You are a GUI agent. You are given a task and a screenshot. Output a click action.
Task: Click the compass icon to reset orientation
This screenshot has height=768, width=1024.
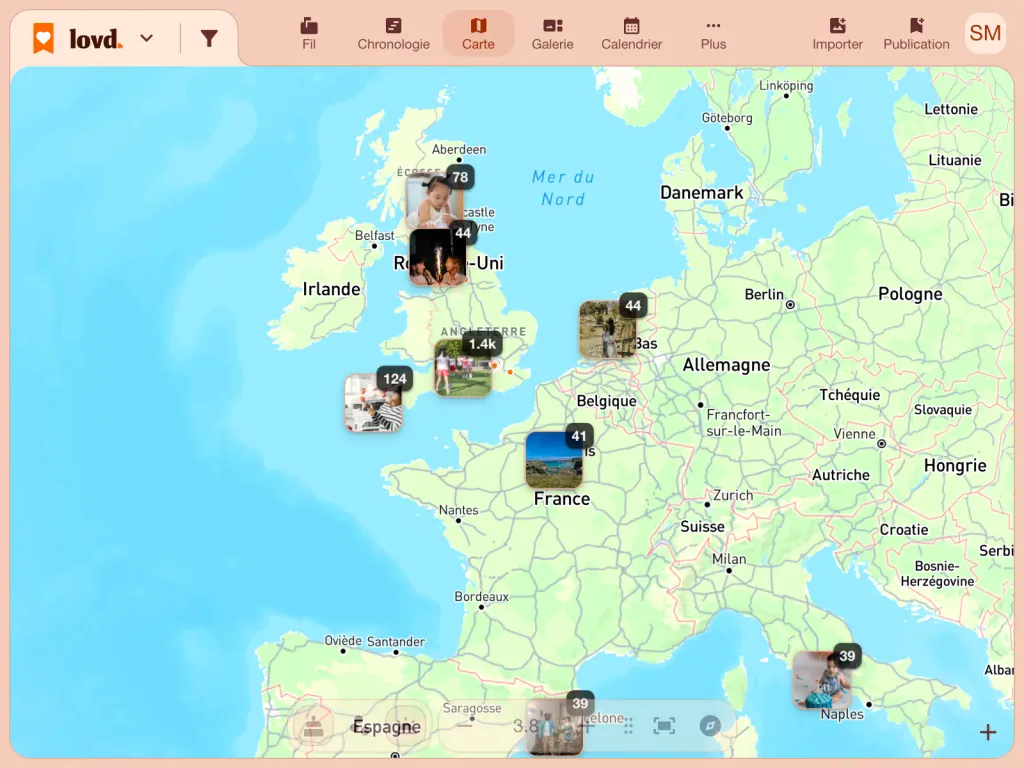click(710, 726)
